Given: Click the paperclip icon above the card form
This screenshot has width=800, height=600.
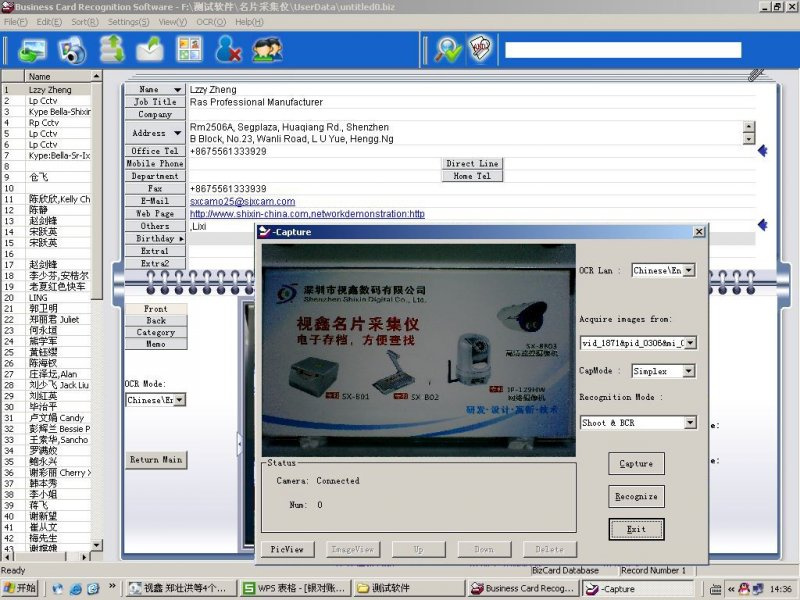Looking at the screenshot, I should (755, 74).
